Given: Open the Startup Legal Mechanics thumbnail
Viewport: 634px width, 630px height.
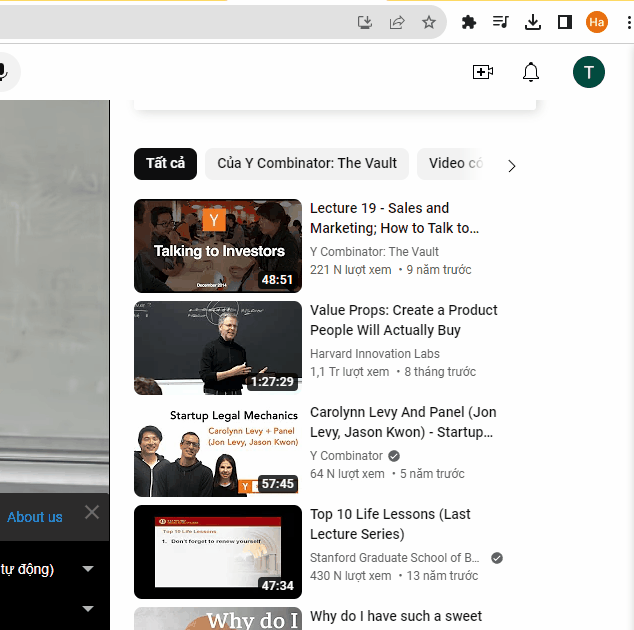Looking at the screenshot, I should [218, 450].
